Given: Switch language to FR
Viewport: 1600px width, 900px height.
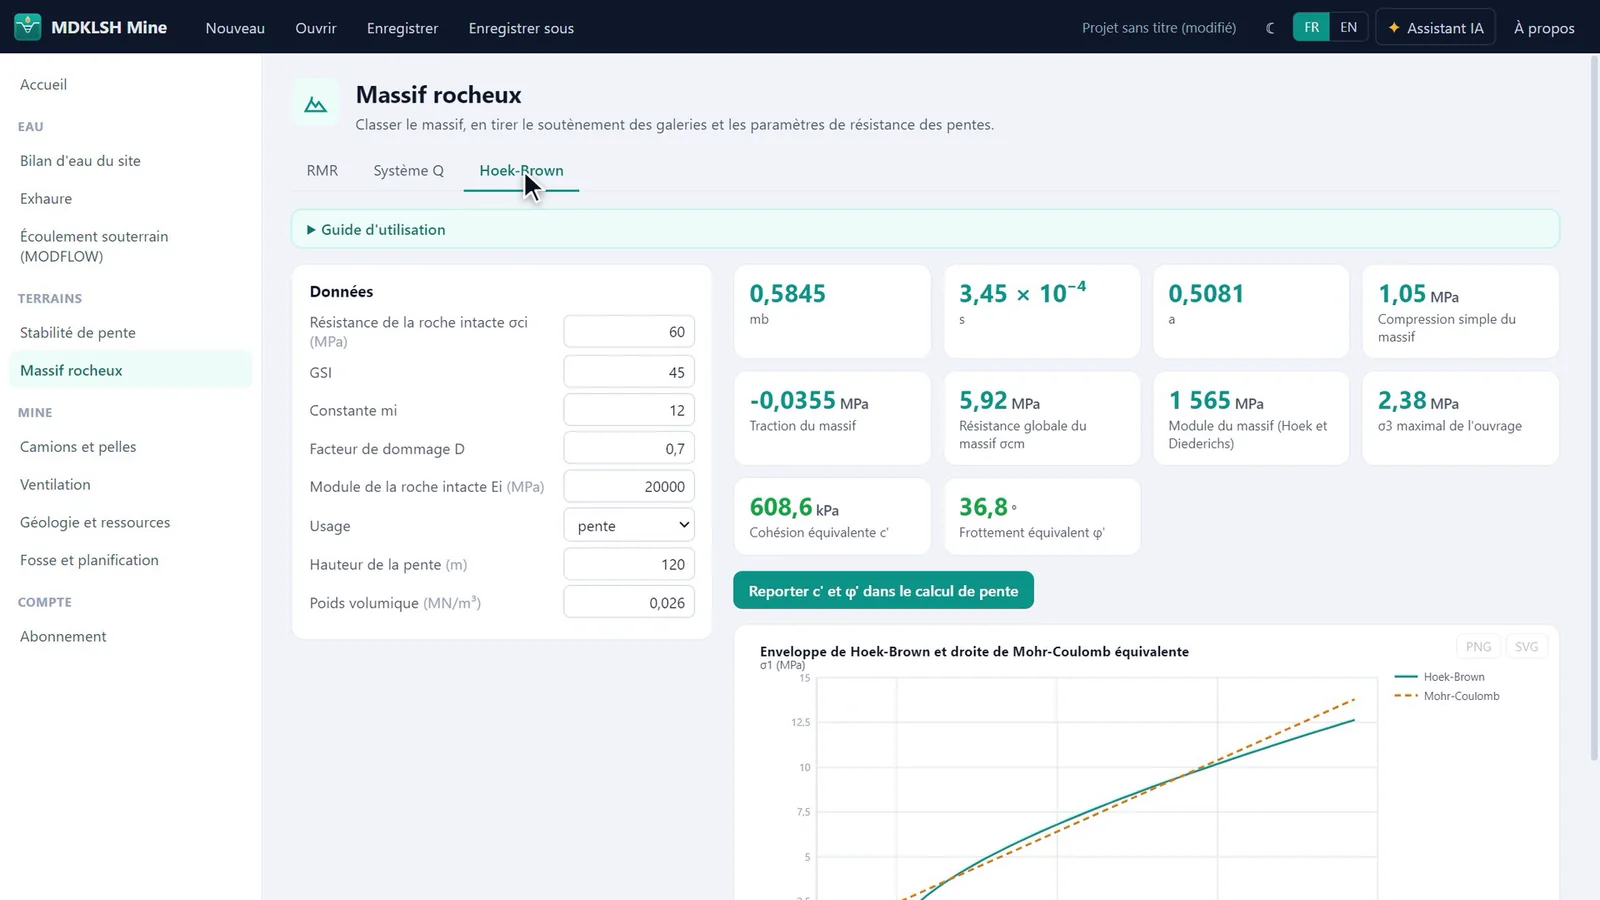Looking at the screenshot, I should pyautogui.click(x=1311, y=27).
